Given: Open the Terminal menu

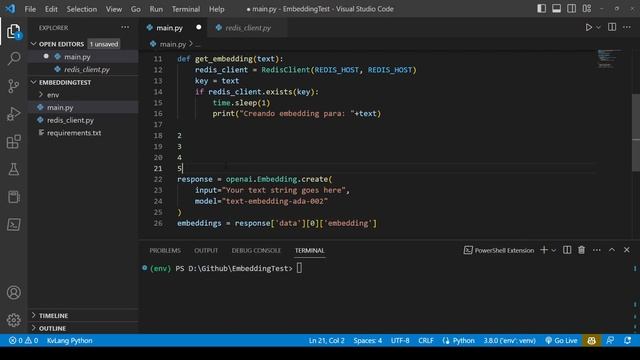Looking at the screenshot, I should [186, 9].
